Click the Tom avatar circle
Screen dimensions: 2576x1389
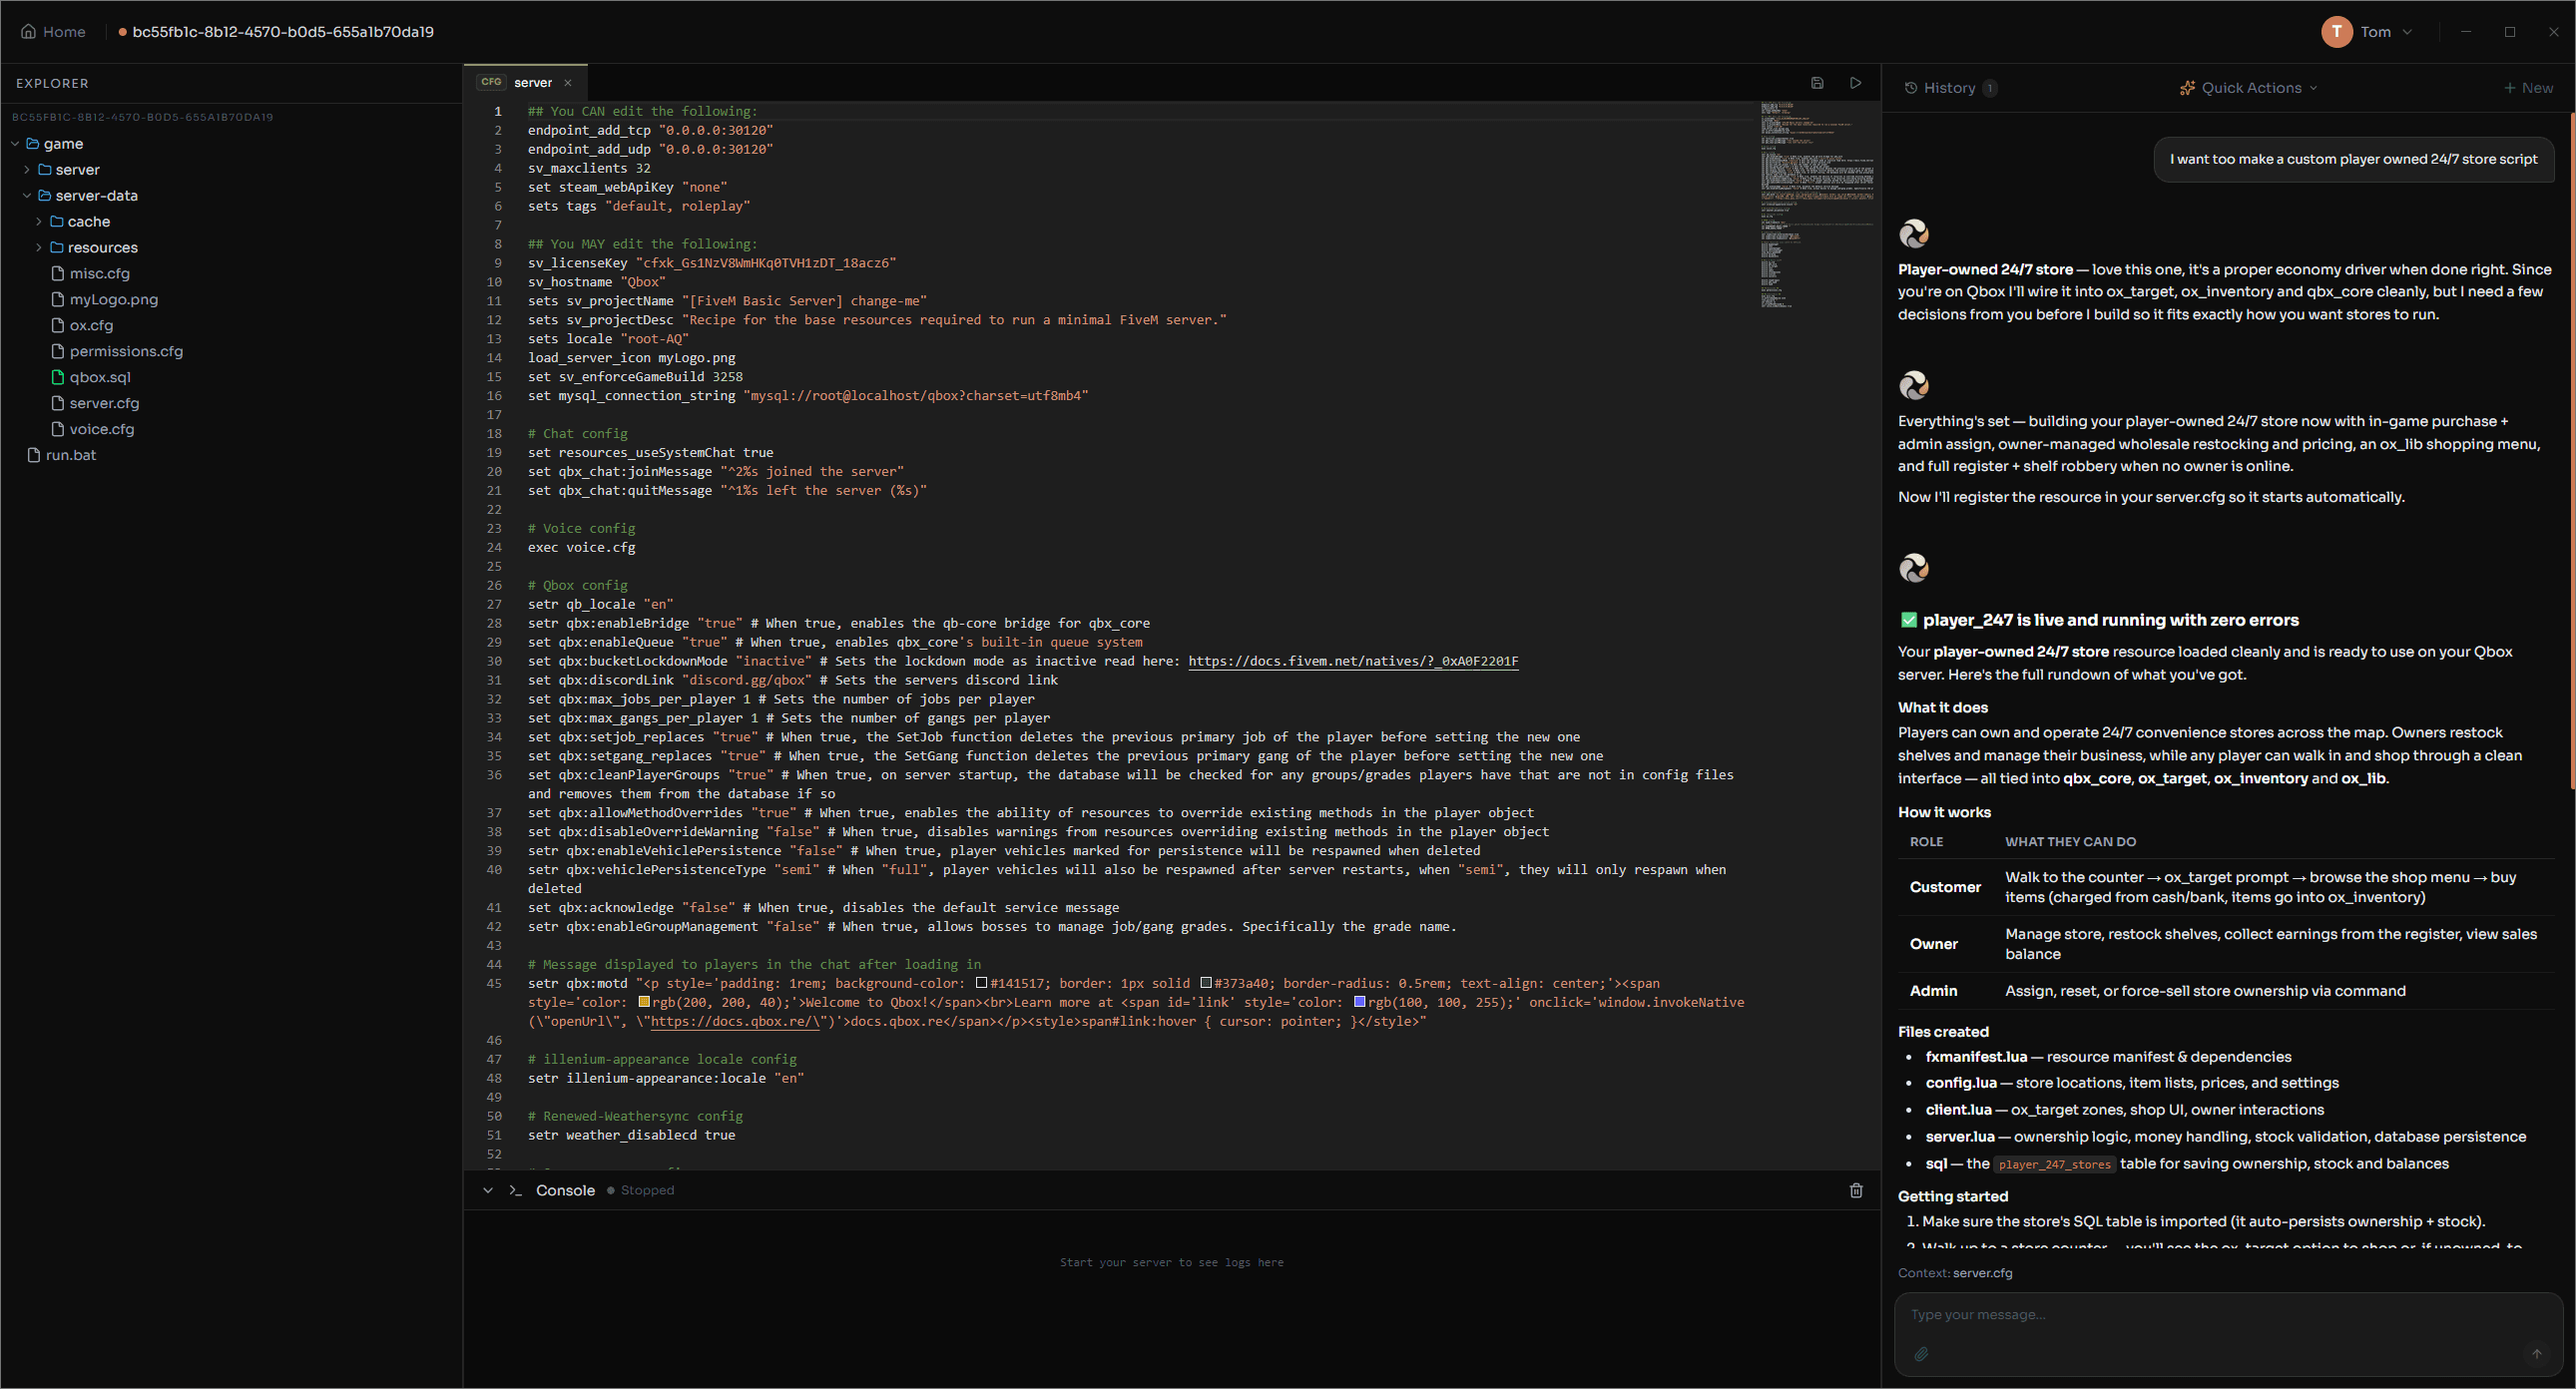tap(2336, 32)
